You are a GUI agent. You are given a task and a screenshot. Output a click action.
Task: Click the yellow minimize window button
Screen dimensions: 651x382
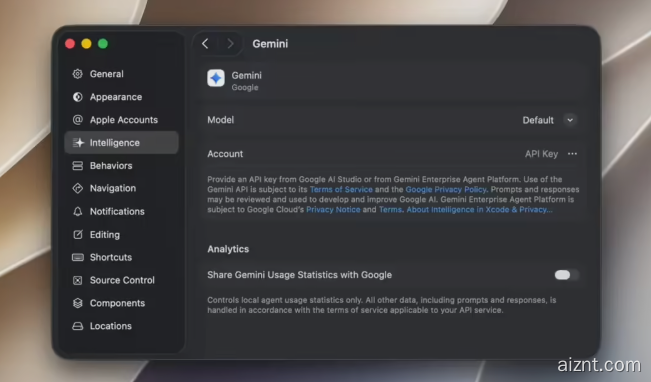[x=86, y=44]
